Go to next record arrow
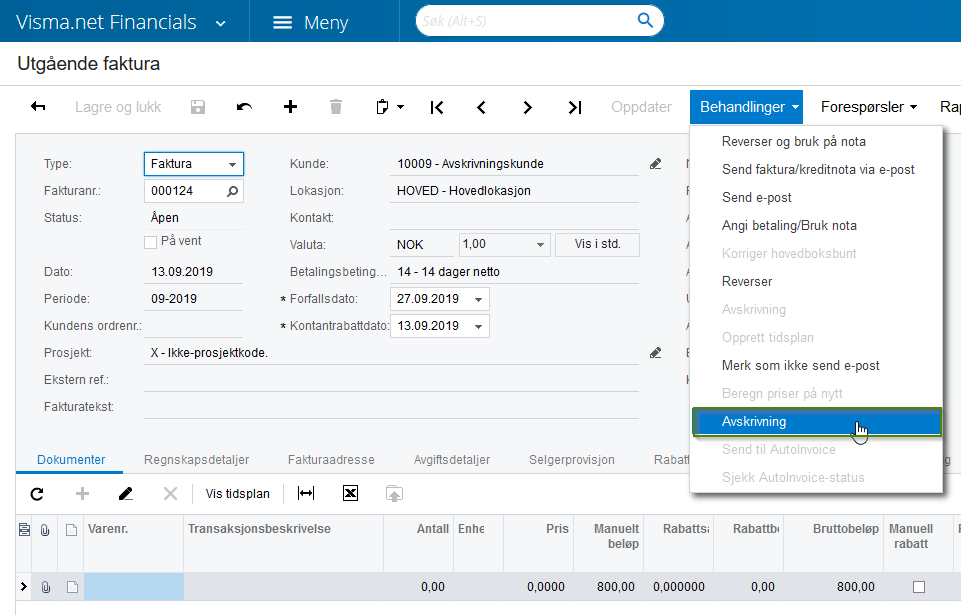This screenshot has width=961, height=615. click(527, 107)
